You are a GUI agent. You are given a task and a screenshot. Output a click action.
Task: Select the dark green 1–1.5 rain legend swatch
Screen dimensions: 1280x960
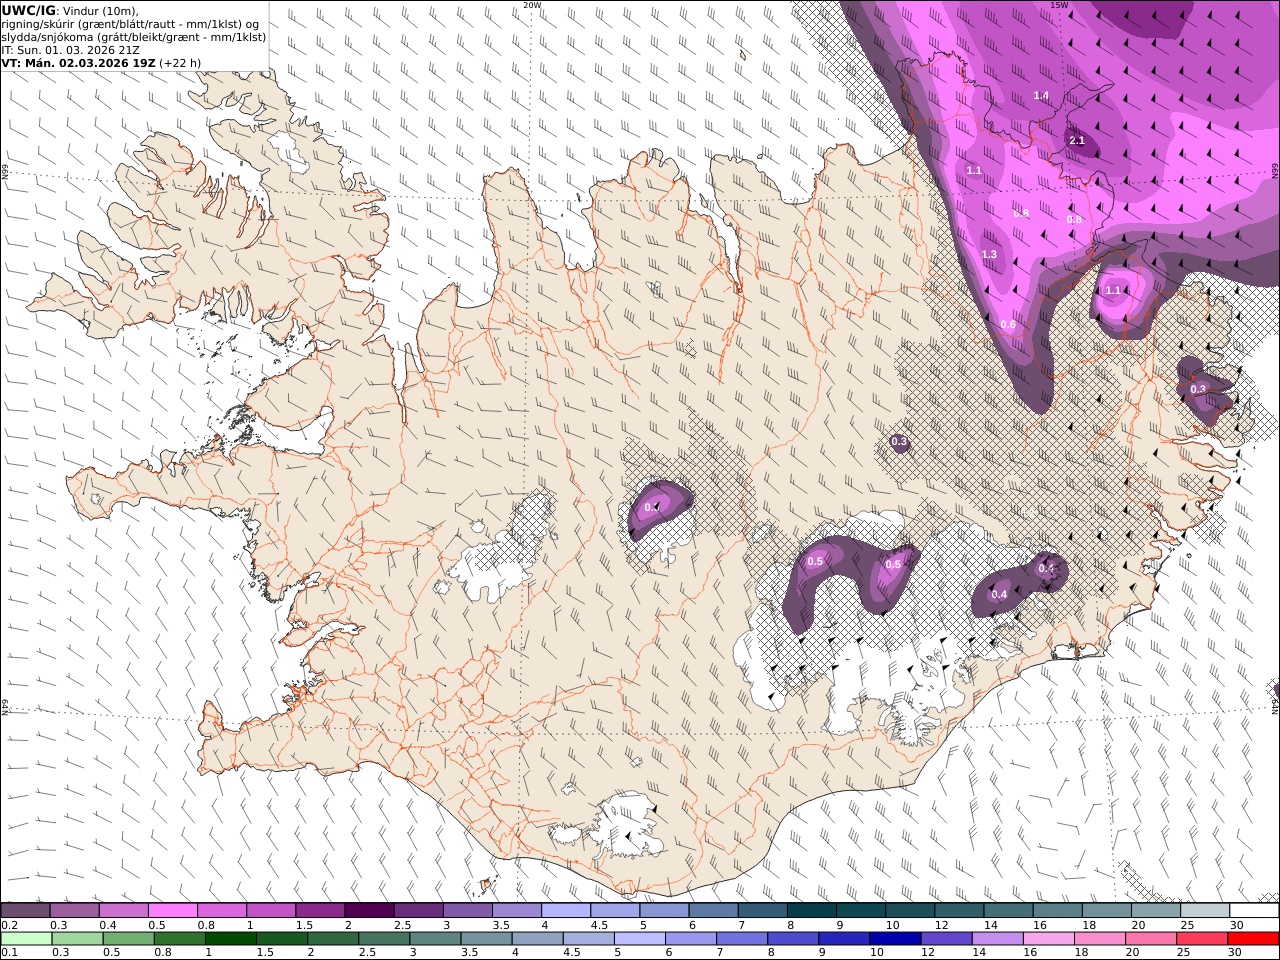coord(230,939)
